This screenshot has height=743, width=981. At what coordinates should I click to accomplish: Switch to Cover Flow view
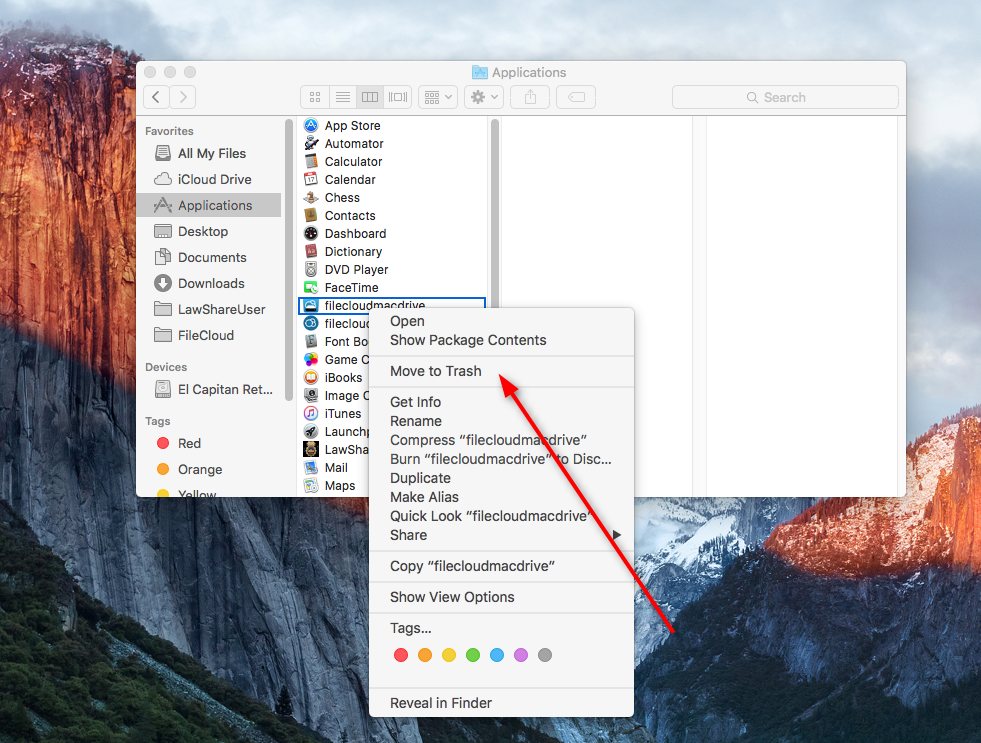(398, 97)
